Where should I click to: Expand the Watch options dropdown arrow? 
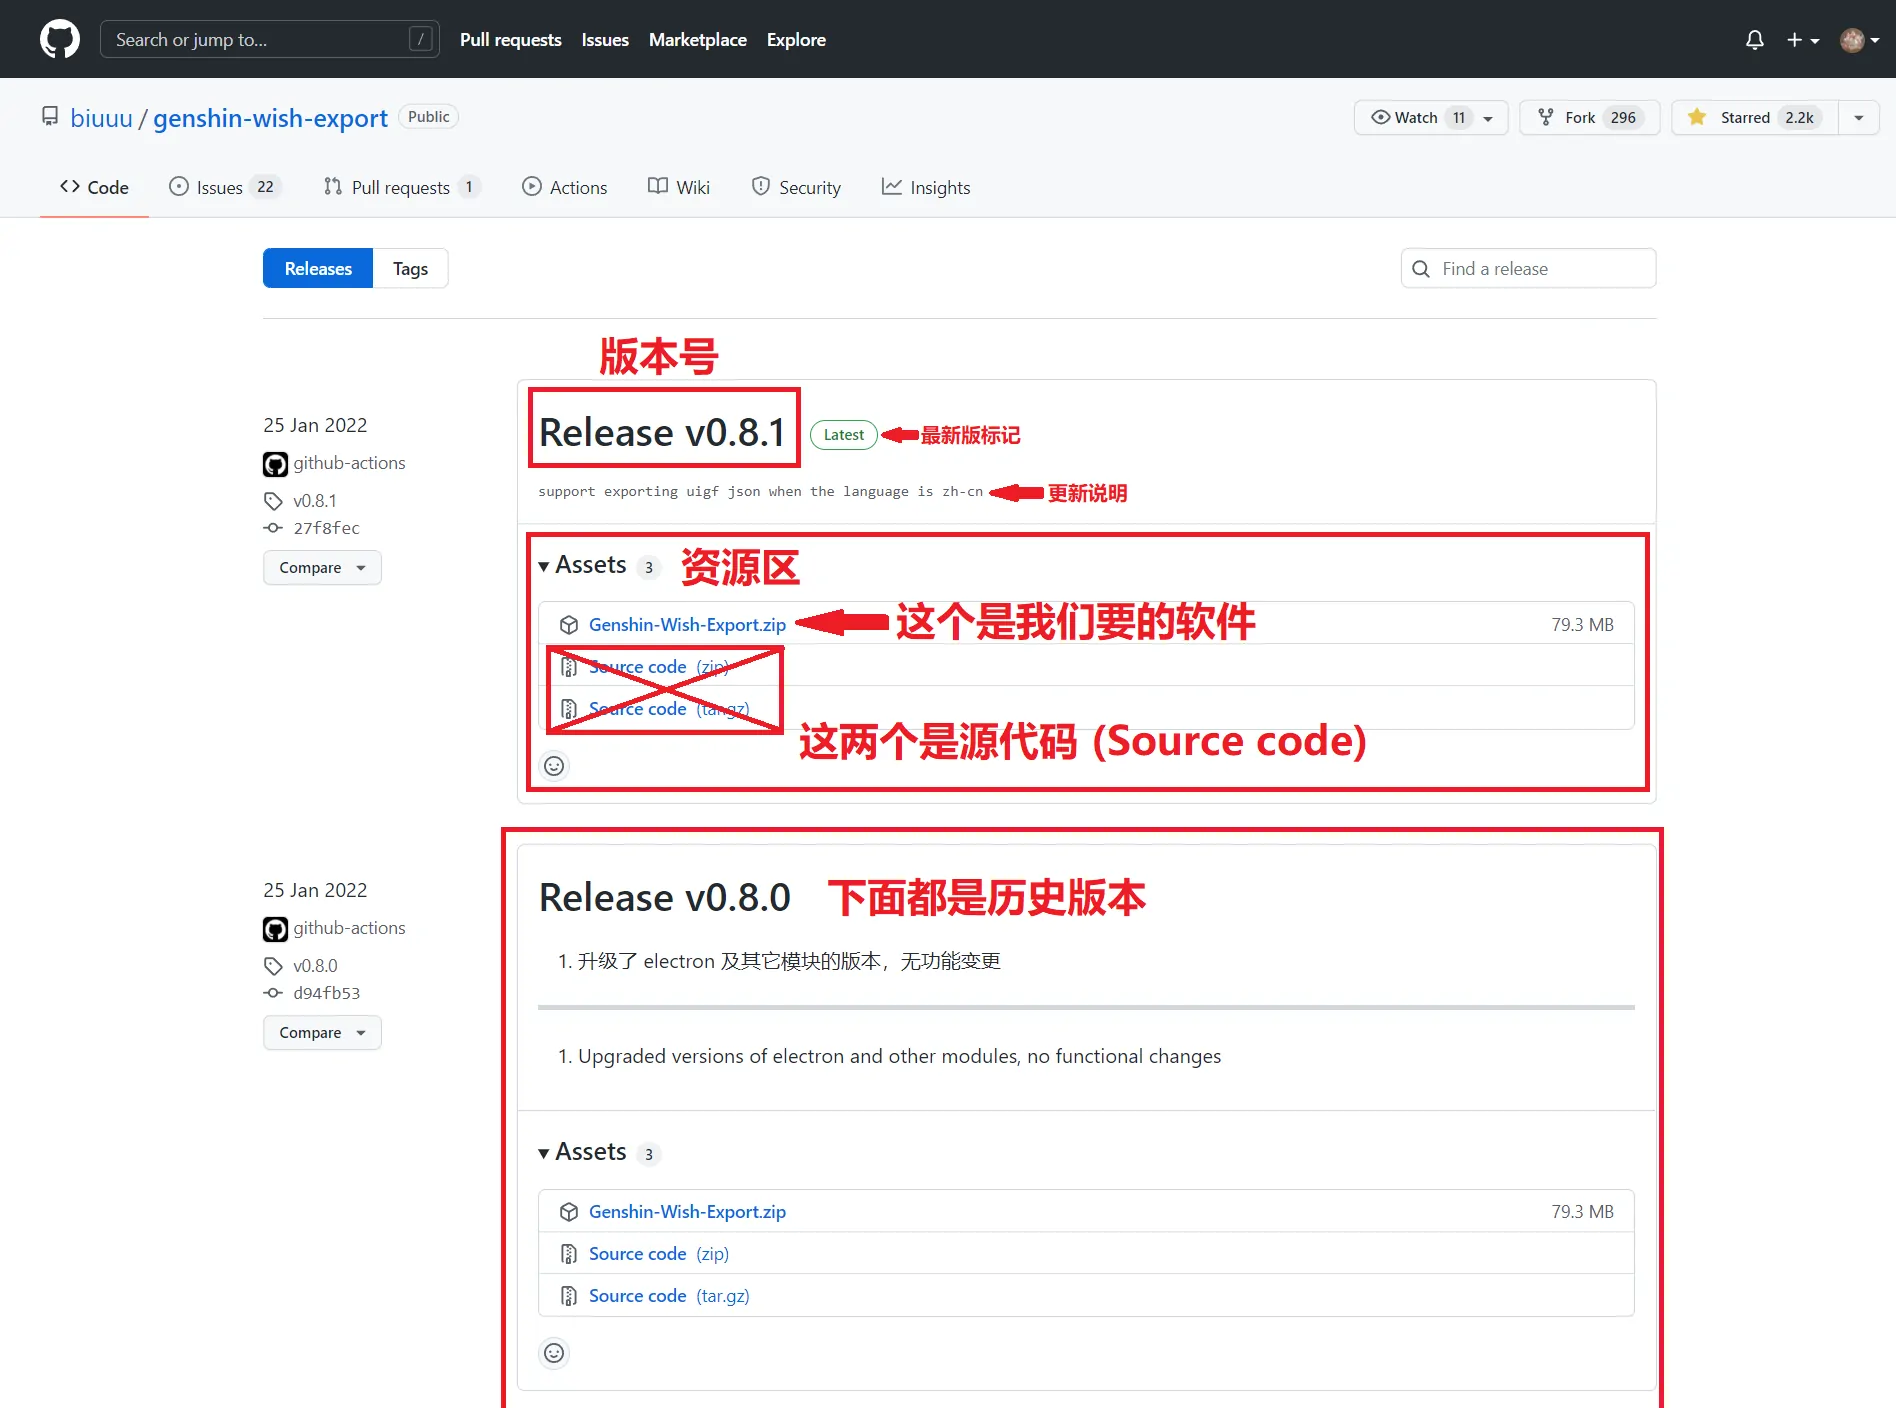(x=1488, y=118)
